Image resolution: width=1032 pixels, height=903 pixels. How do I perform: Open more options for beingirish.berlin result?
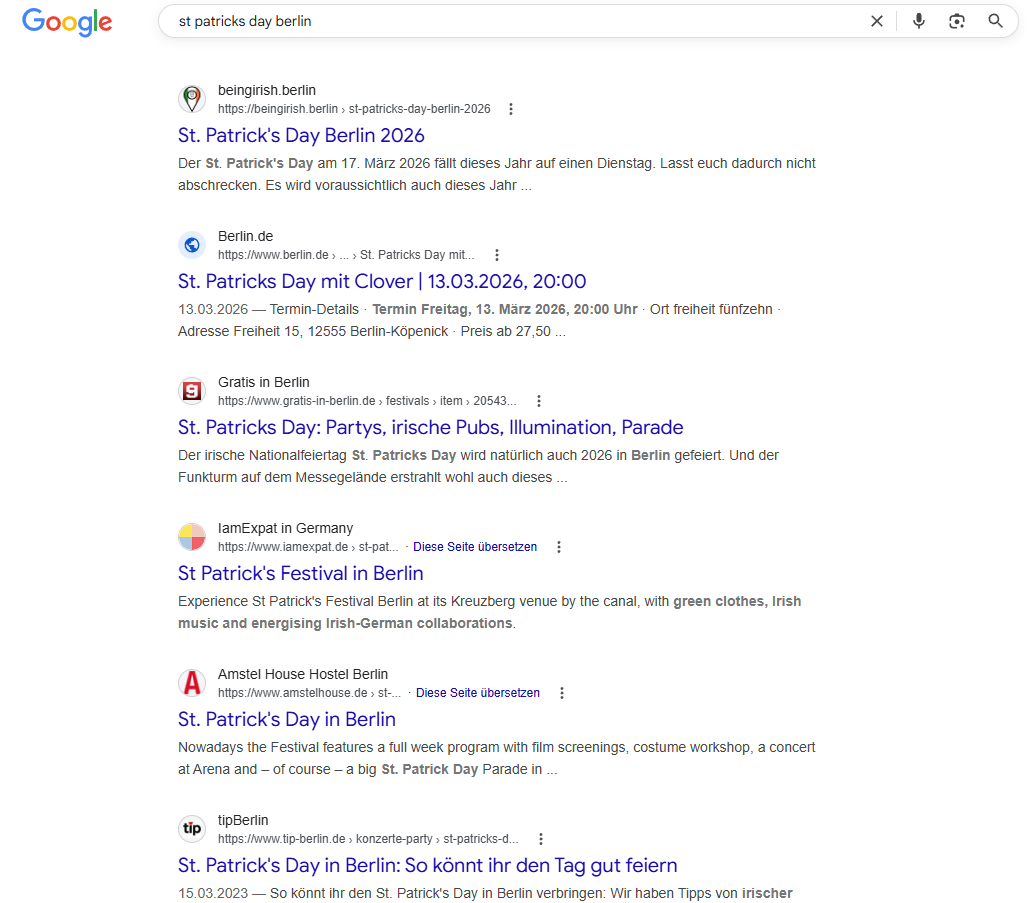[x=511, y=109]
